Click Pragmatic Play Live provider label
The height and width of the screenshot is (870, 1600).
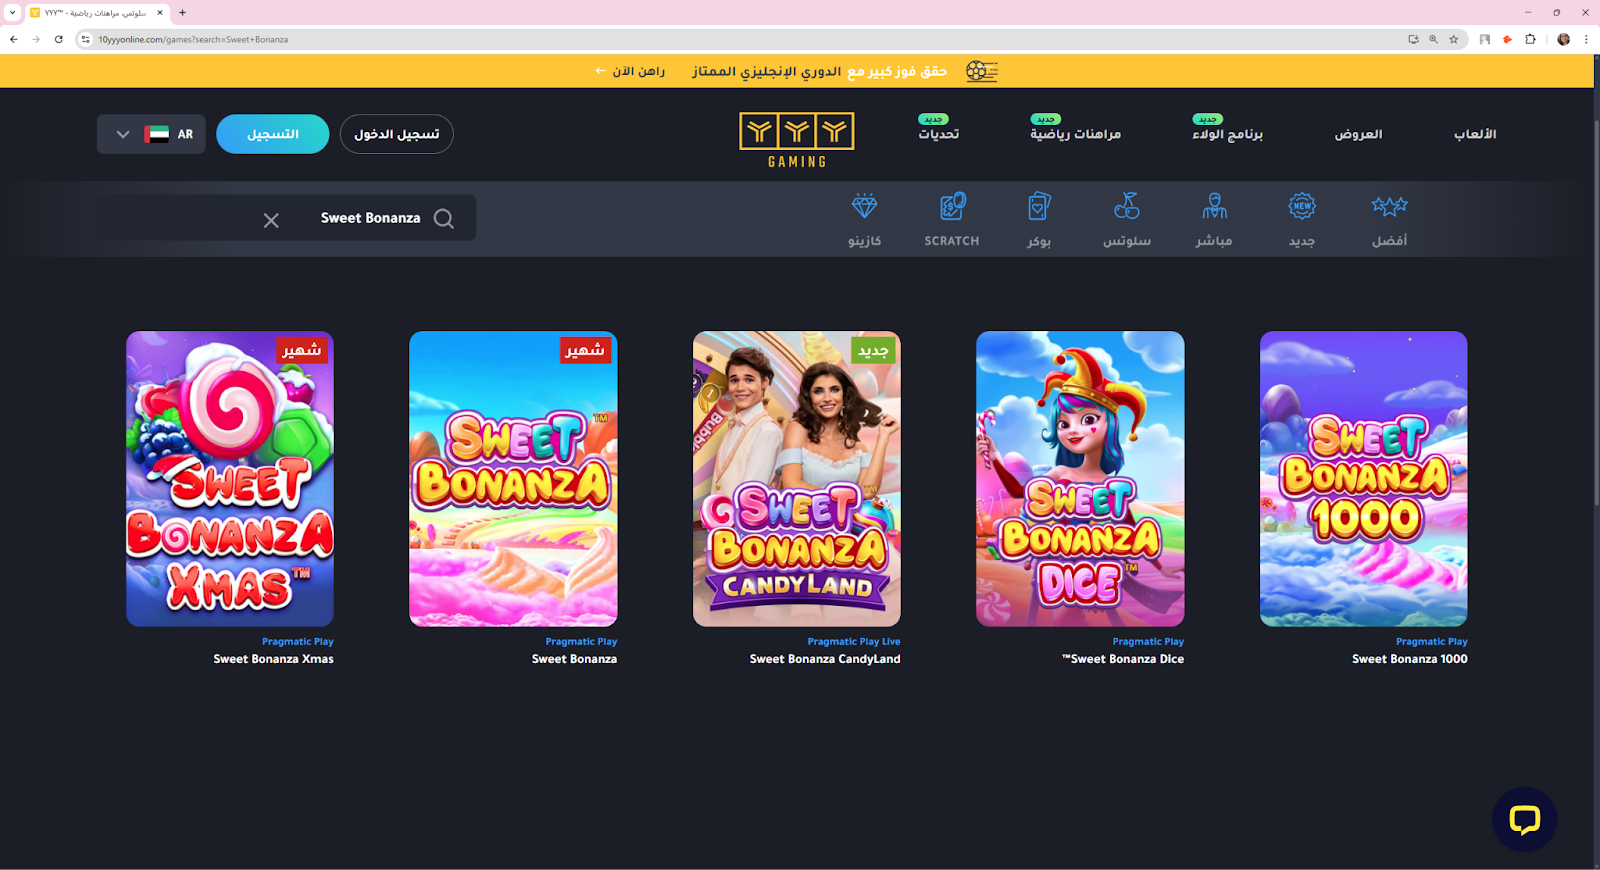tap(854, 642)
